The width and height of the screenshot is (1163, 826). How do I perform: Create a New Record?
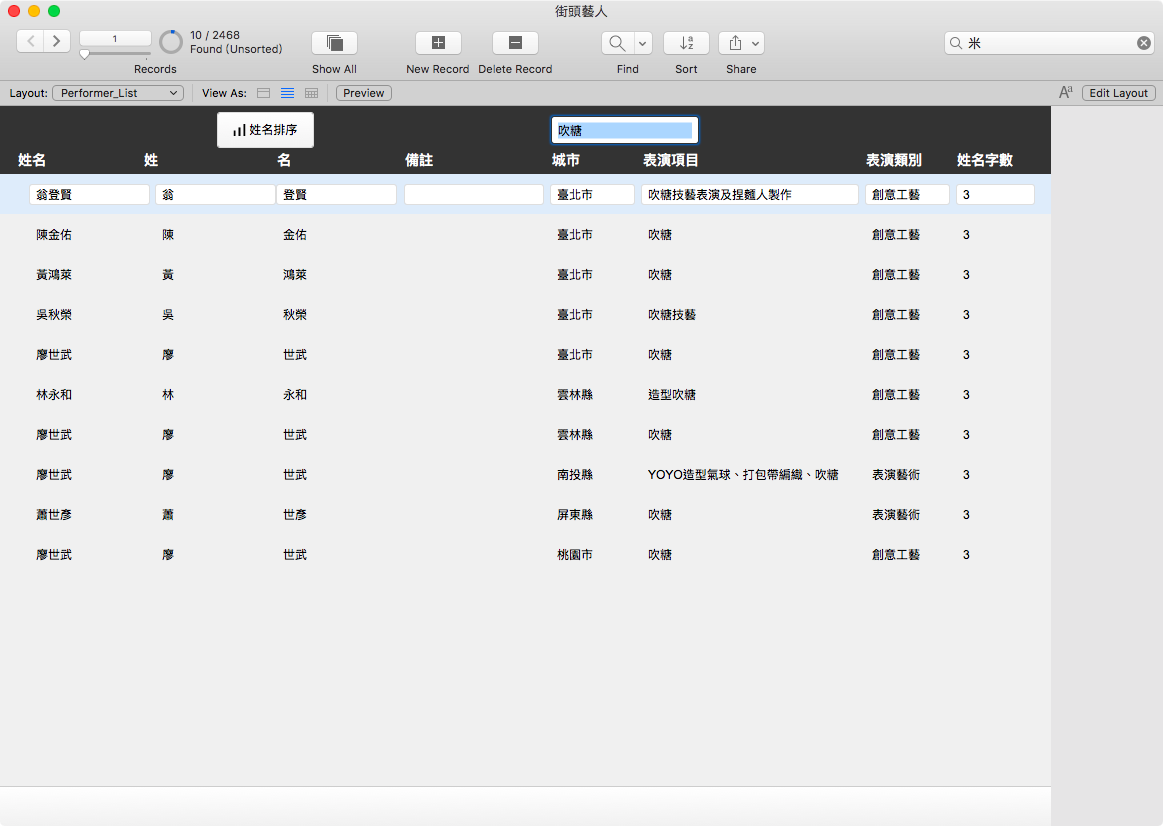(x=438, y=43)
